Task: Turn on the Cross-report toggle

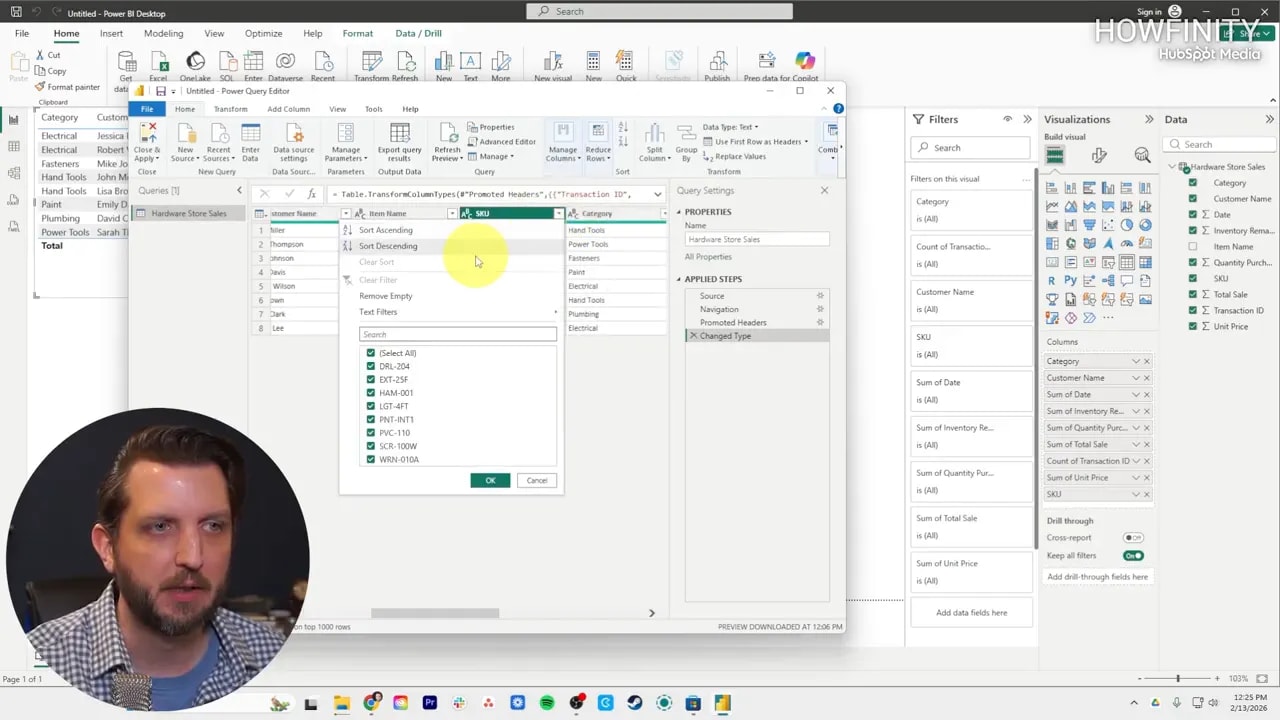Action: pyautogui.click(x=1133, y=538)
